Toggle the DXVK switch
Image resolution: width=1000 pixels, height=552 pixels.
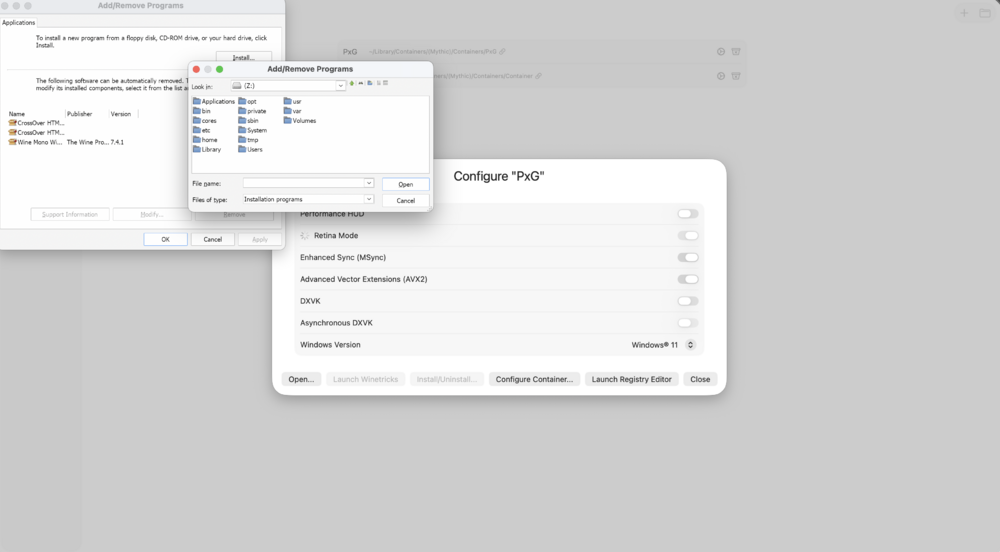point(688,301)
